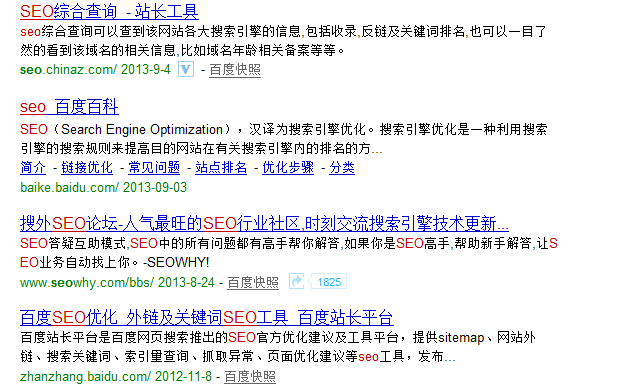Open the seo_百度百科 result title
This screenshot has width=625, height=388.
click(x=69, y=106)
